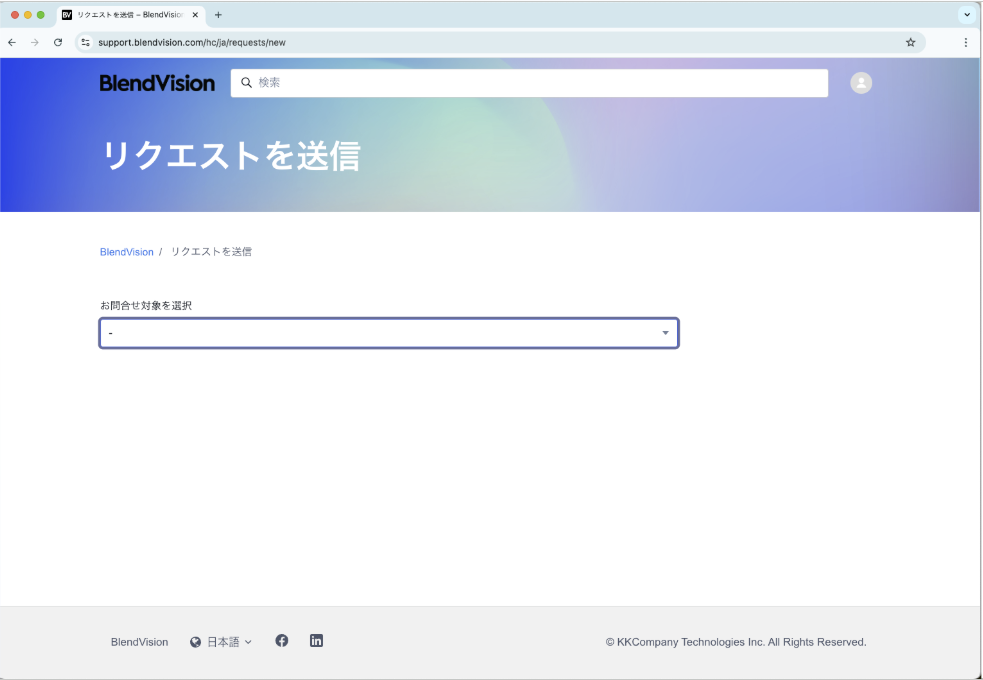
Task: Click the search magnifier icon
Action: [x=246, y=83]
